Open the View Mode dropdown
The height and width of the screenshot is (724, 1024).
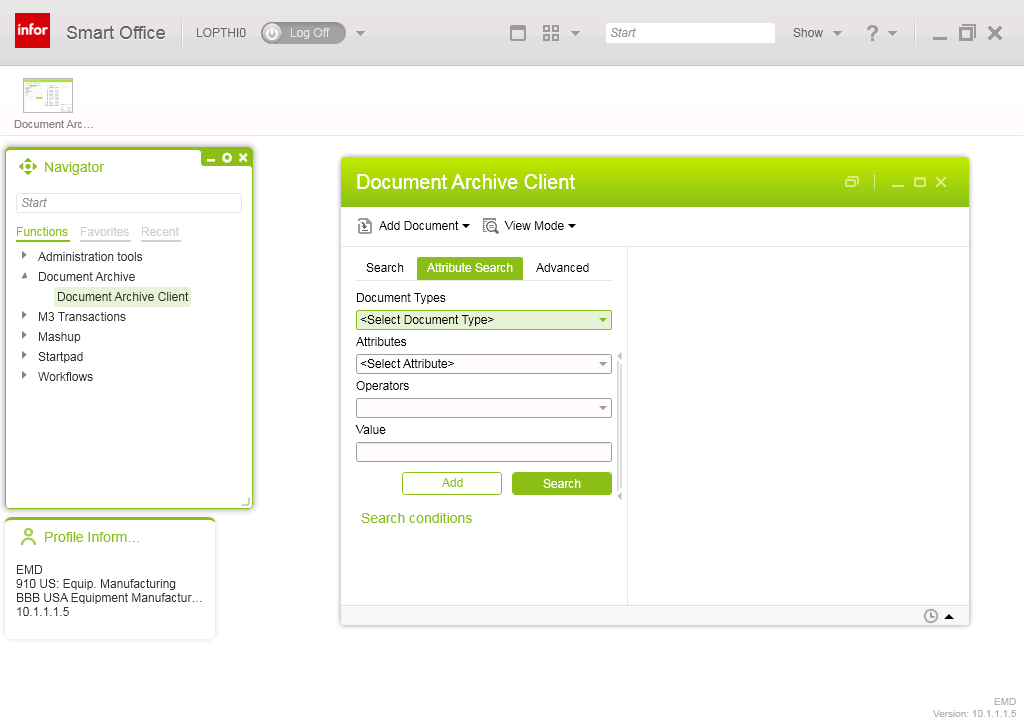[x=530, y=226]
